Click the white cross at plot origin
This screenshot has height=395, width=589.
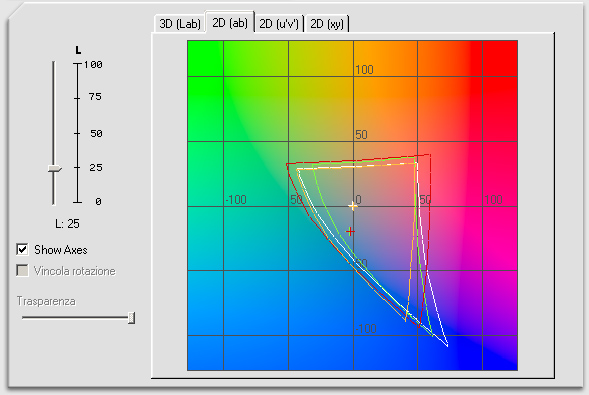(x=353, y=206)
